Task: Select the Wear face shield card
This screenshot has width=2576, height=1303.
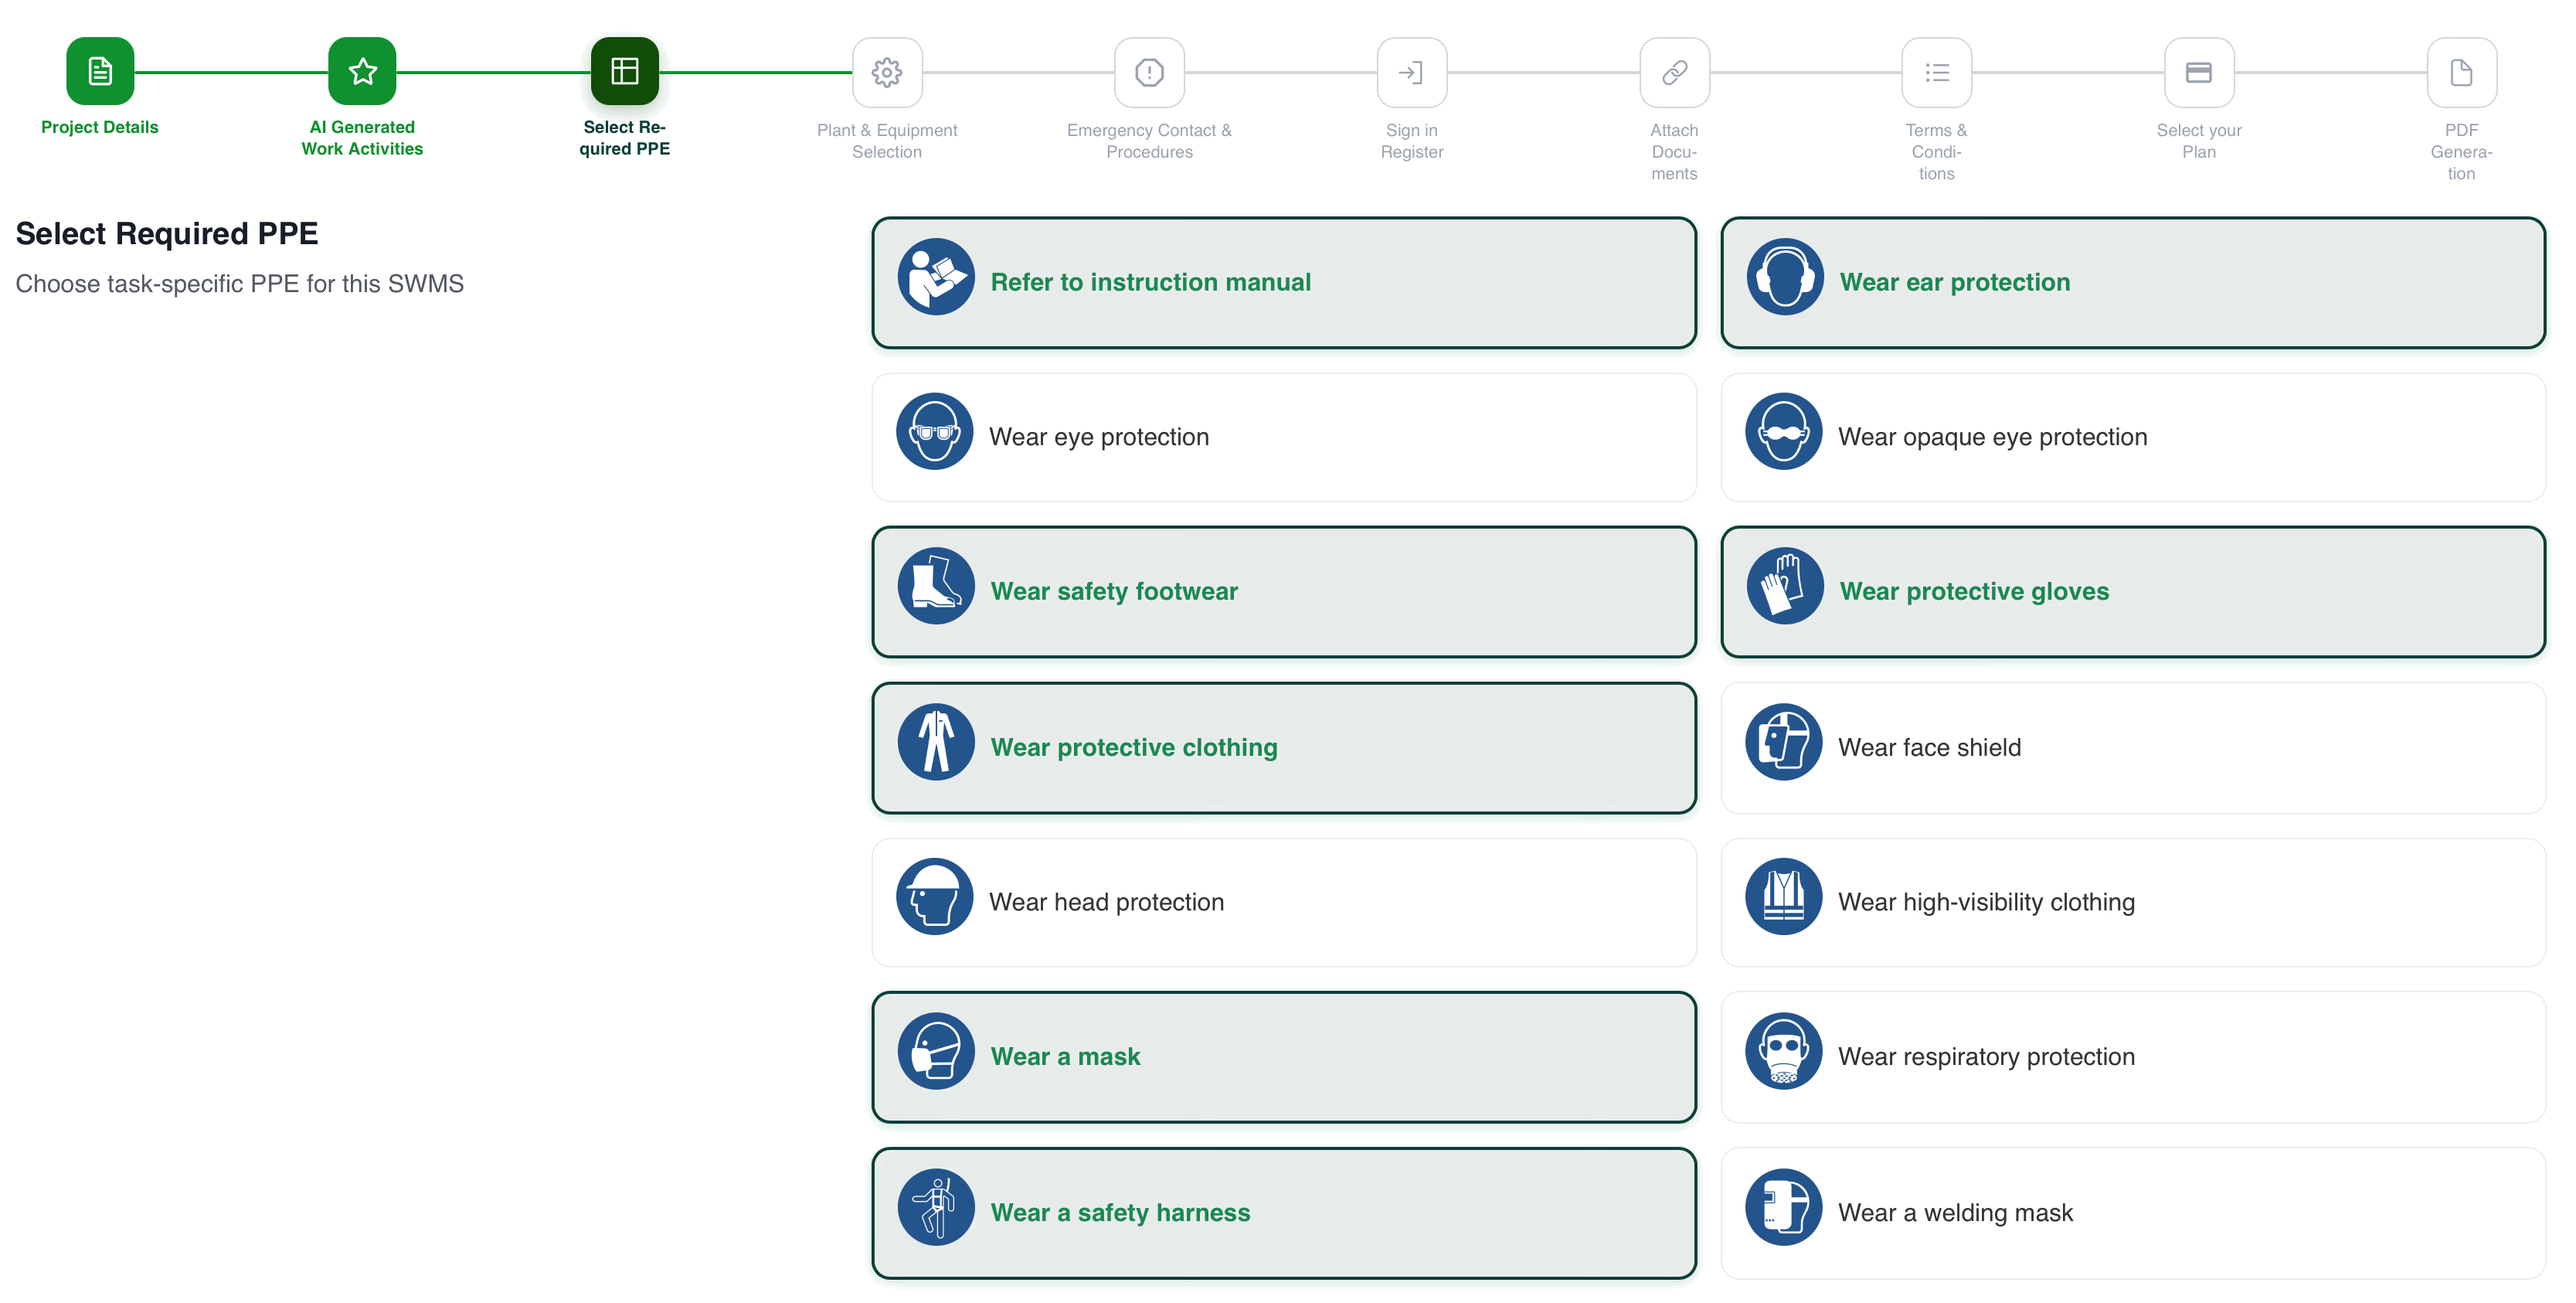Action: tap(2133, 748)
